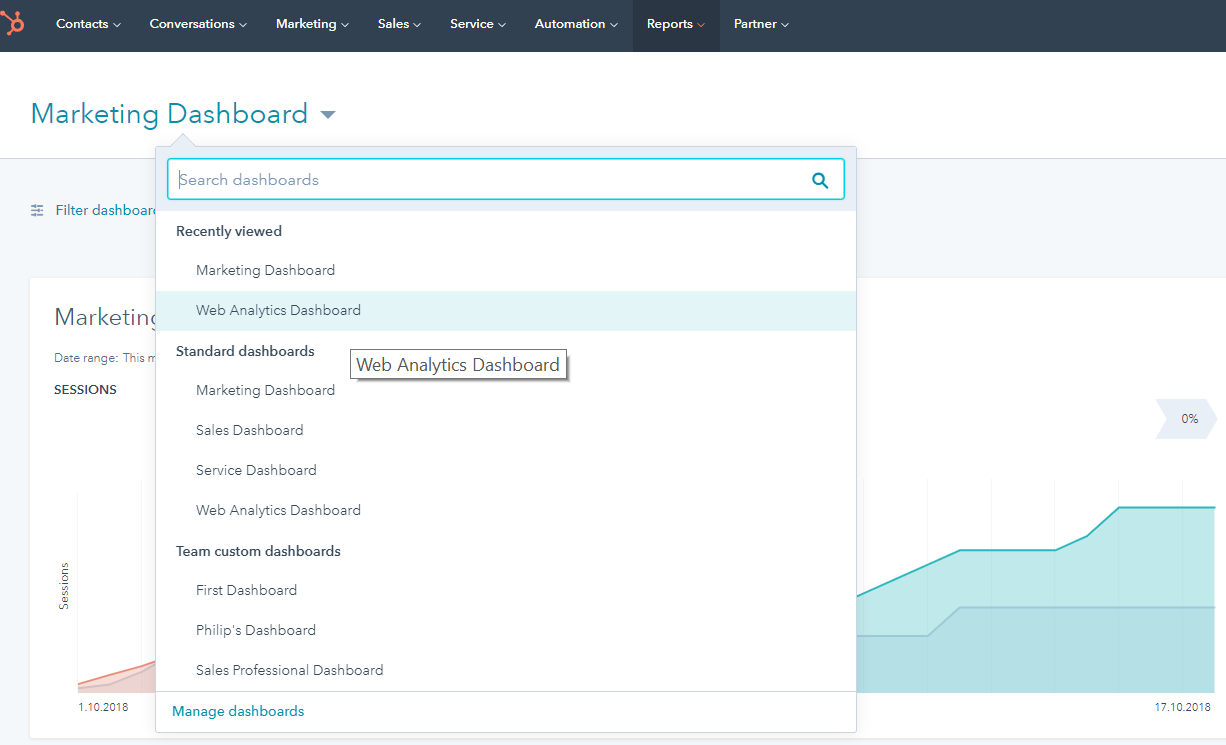Screen dimensions: 1226x745
Task: Toggle the Marketing Dashboard title caret
Action: tap(328, 115)
